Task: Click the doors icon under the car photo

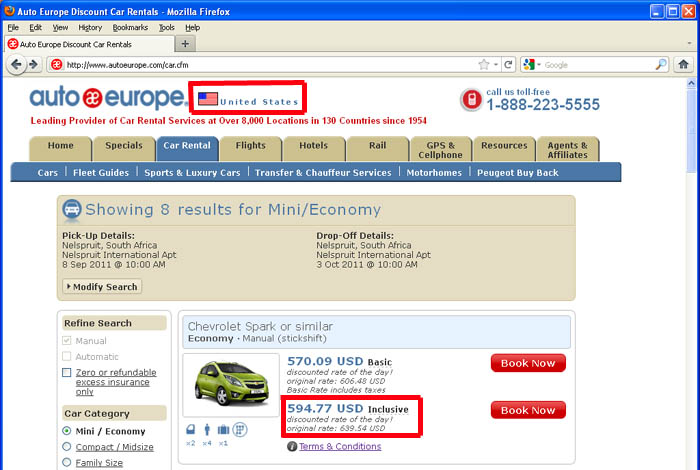Action: click(191, 430)
